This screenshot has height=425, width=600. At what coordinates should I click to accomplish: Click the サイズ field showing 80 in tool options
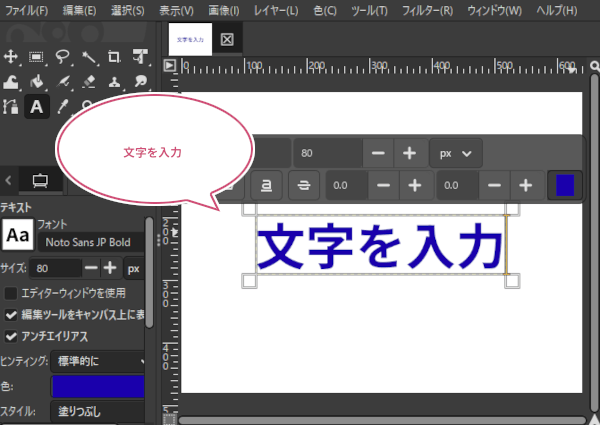pos(55,269)
